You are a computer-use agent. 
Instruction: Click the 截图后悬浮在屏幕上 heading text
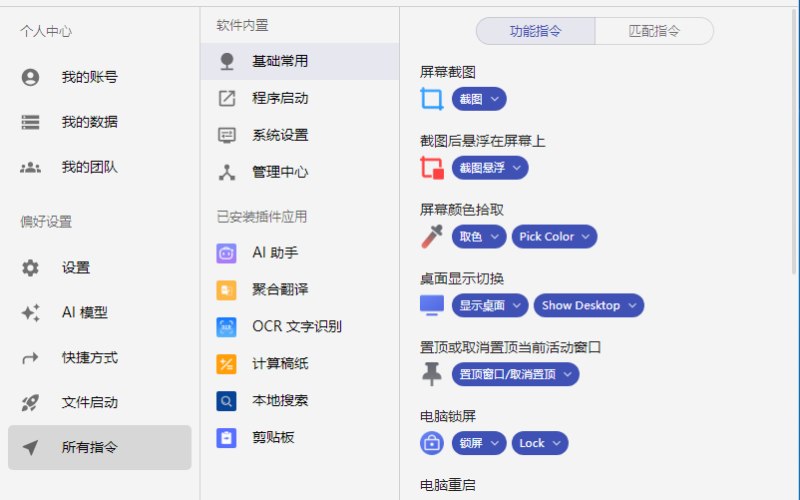point(483,141)
